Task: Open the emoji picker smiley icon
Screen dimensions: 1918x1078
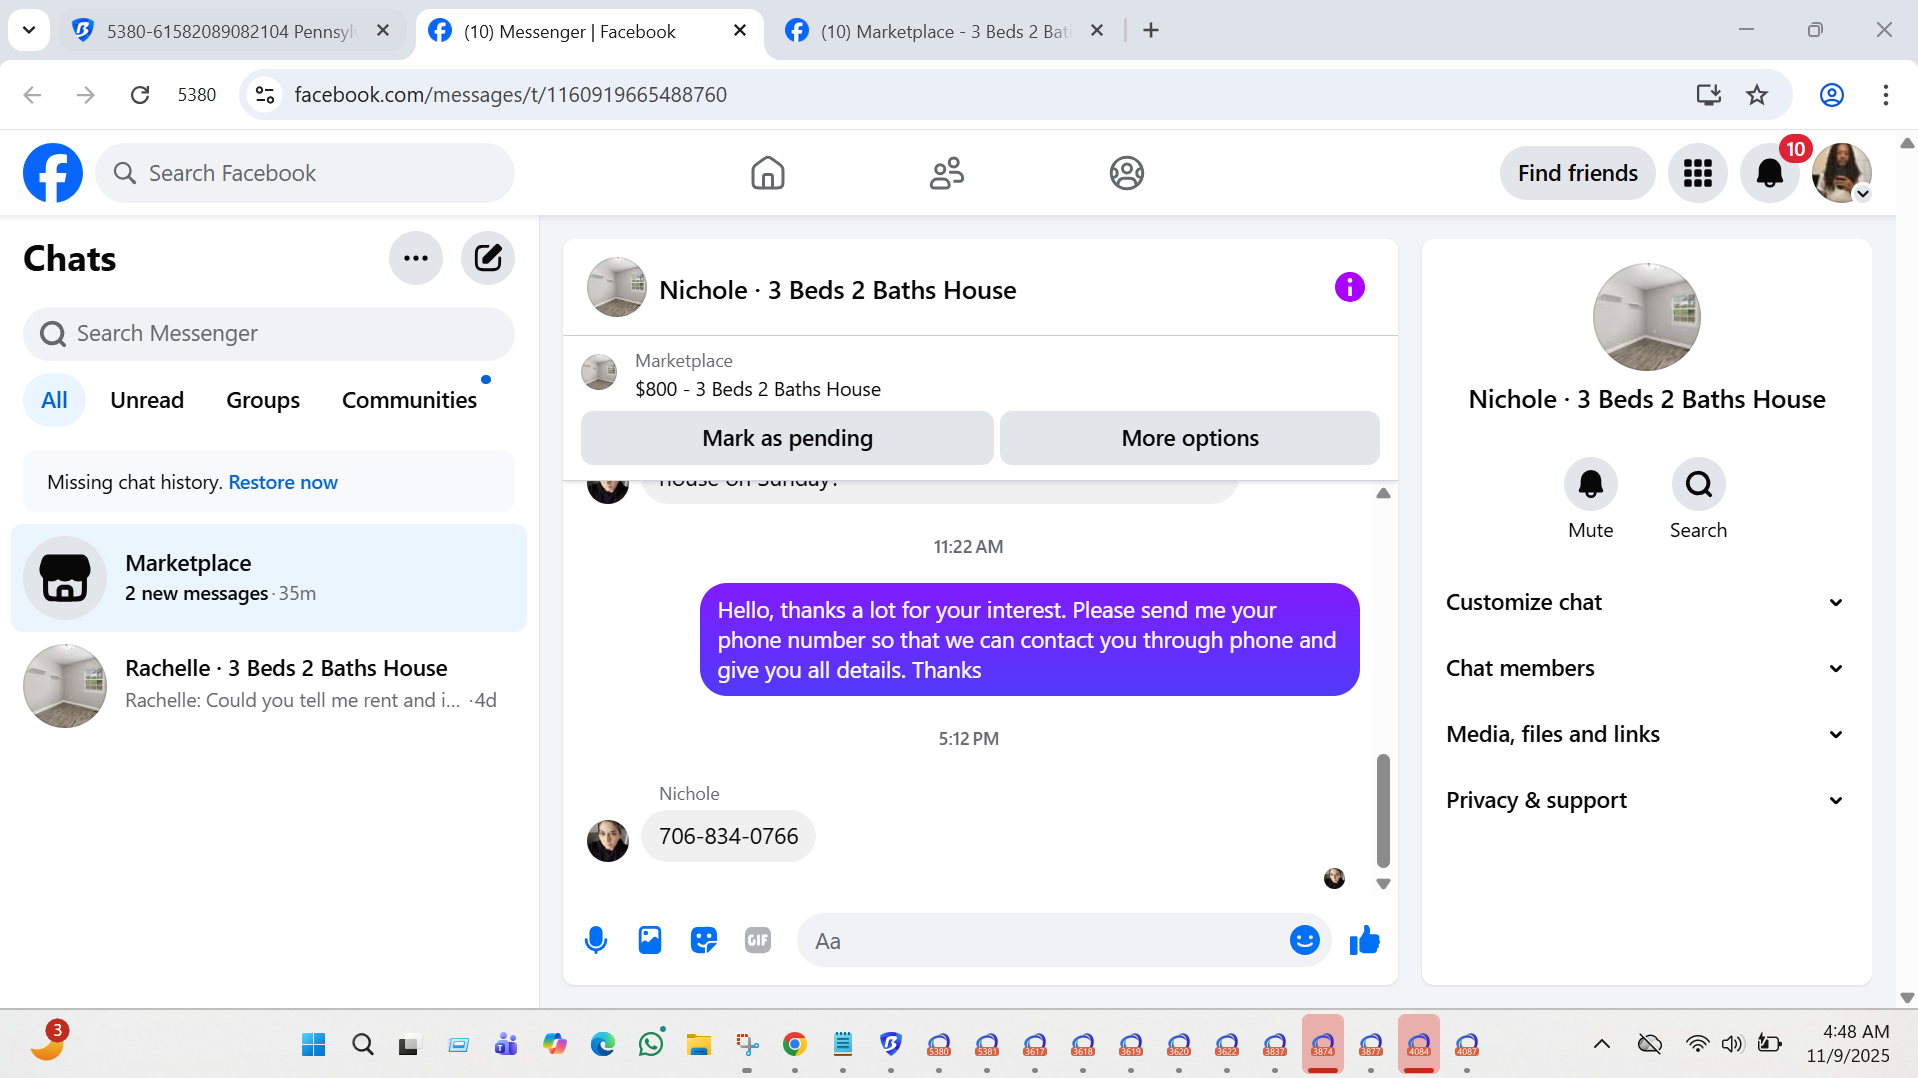Action: [x=1304, y=940]
